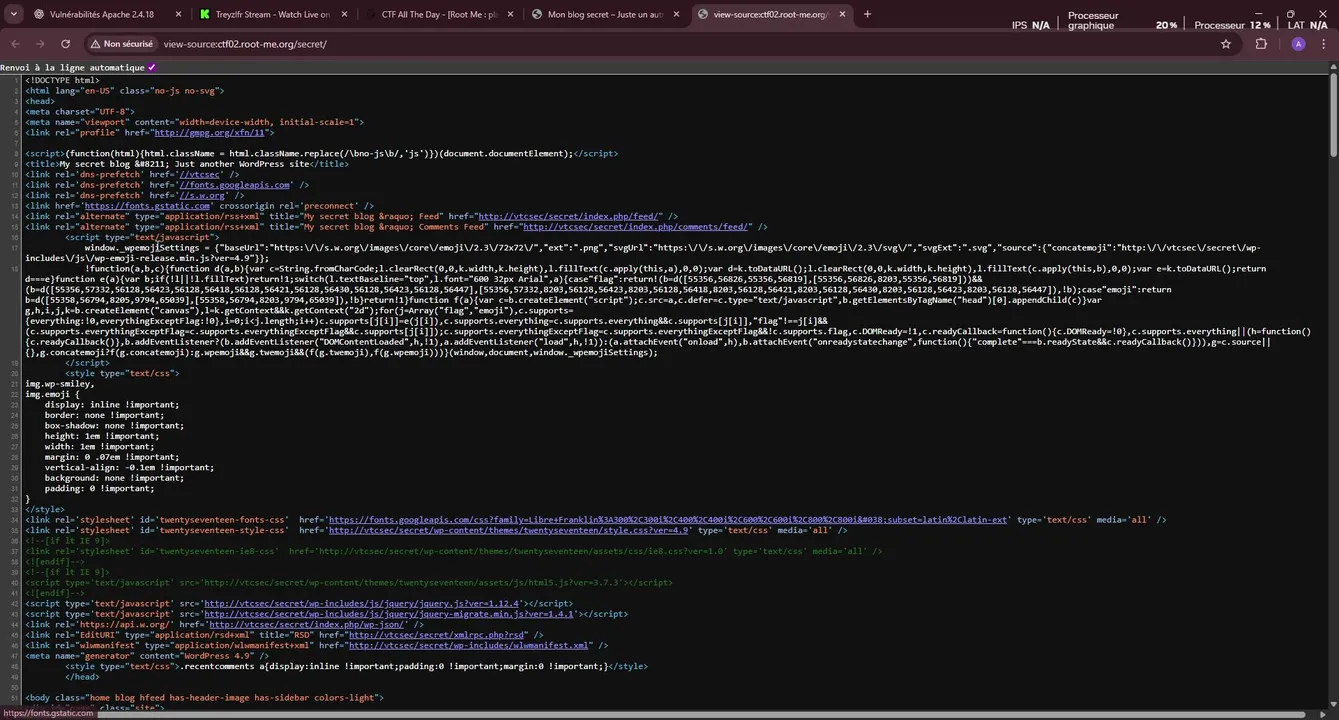
Task: Click the img.wp-smiley, source line
Action: click(x=59, y=383)
